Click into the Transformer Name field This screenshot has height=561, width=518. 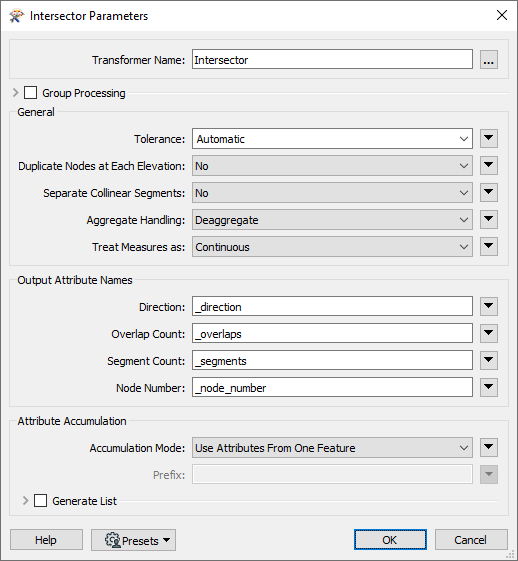coord(332,59)
